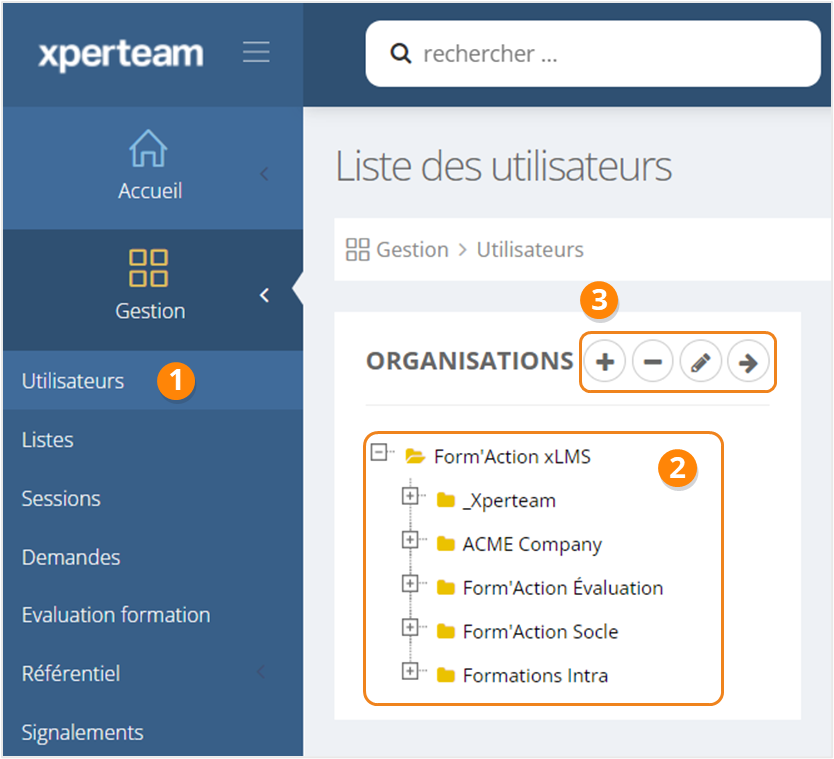The height and width of the screenshot is (759, 834).
Task: Collapse the Form'Action xLMS root node
Action: (x=379, y=452)
